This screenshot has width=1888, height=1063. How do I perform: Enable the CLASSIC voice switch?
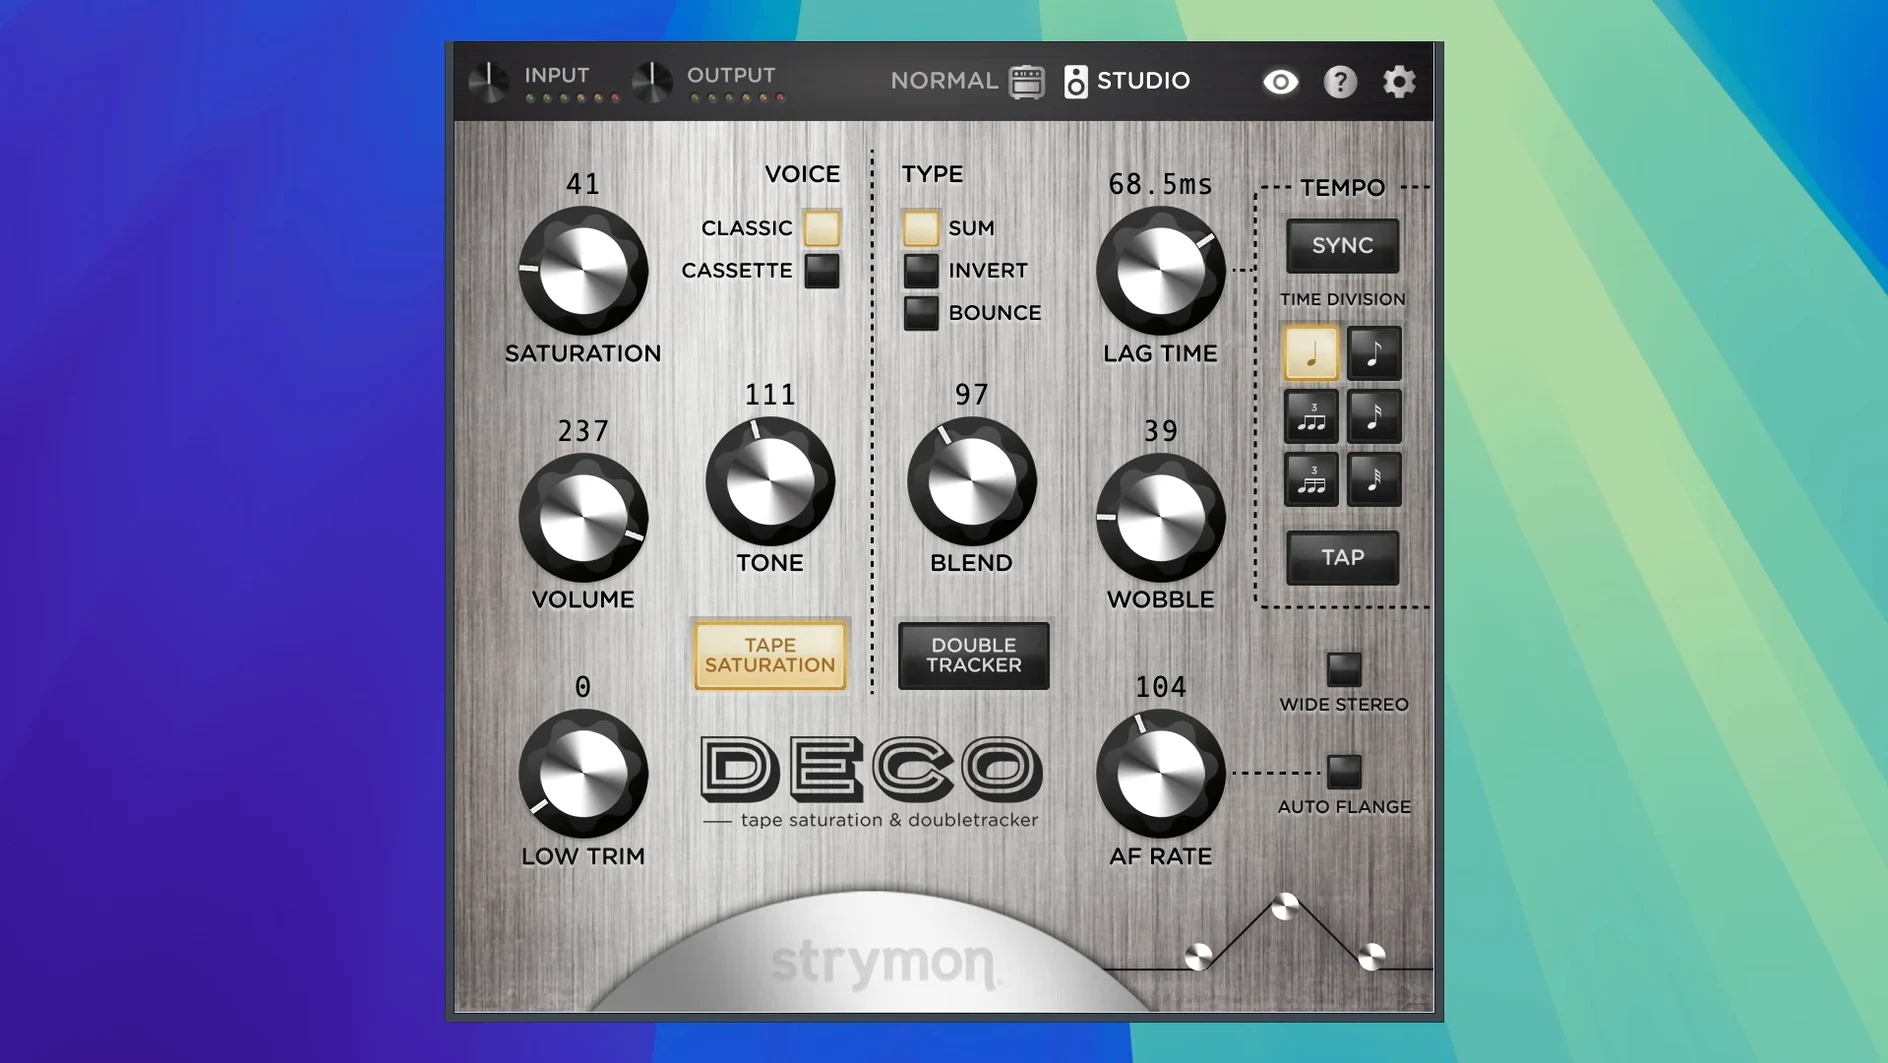pyautogui.click(x=822, y=228)
